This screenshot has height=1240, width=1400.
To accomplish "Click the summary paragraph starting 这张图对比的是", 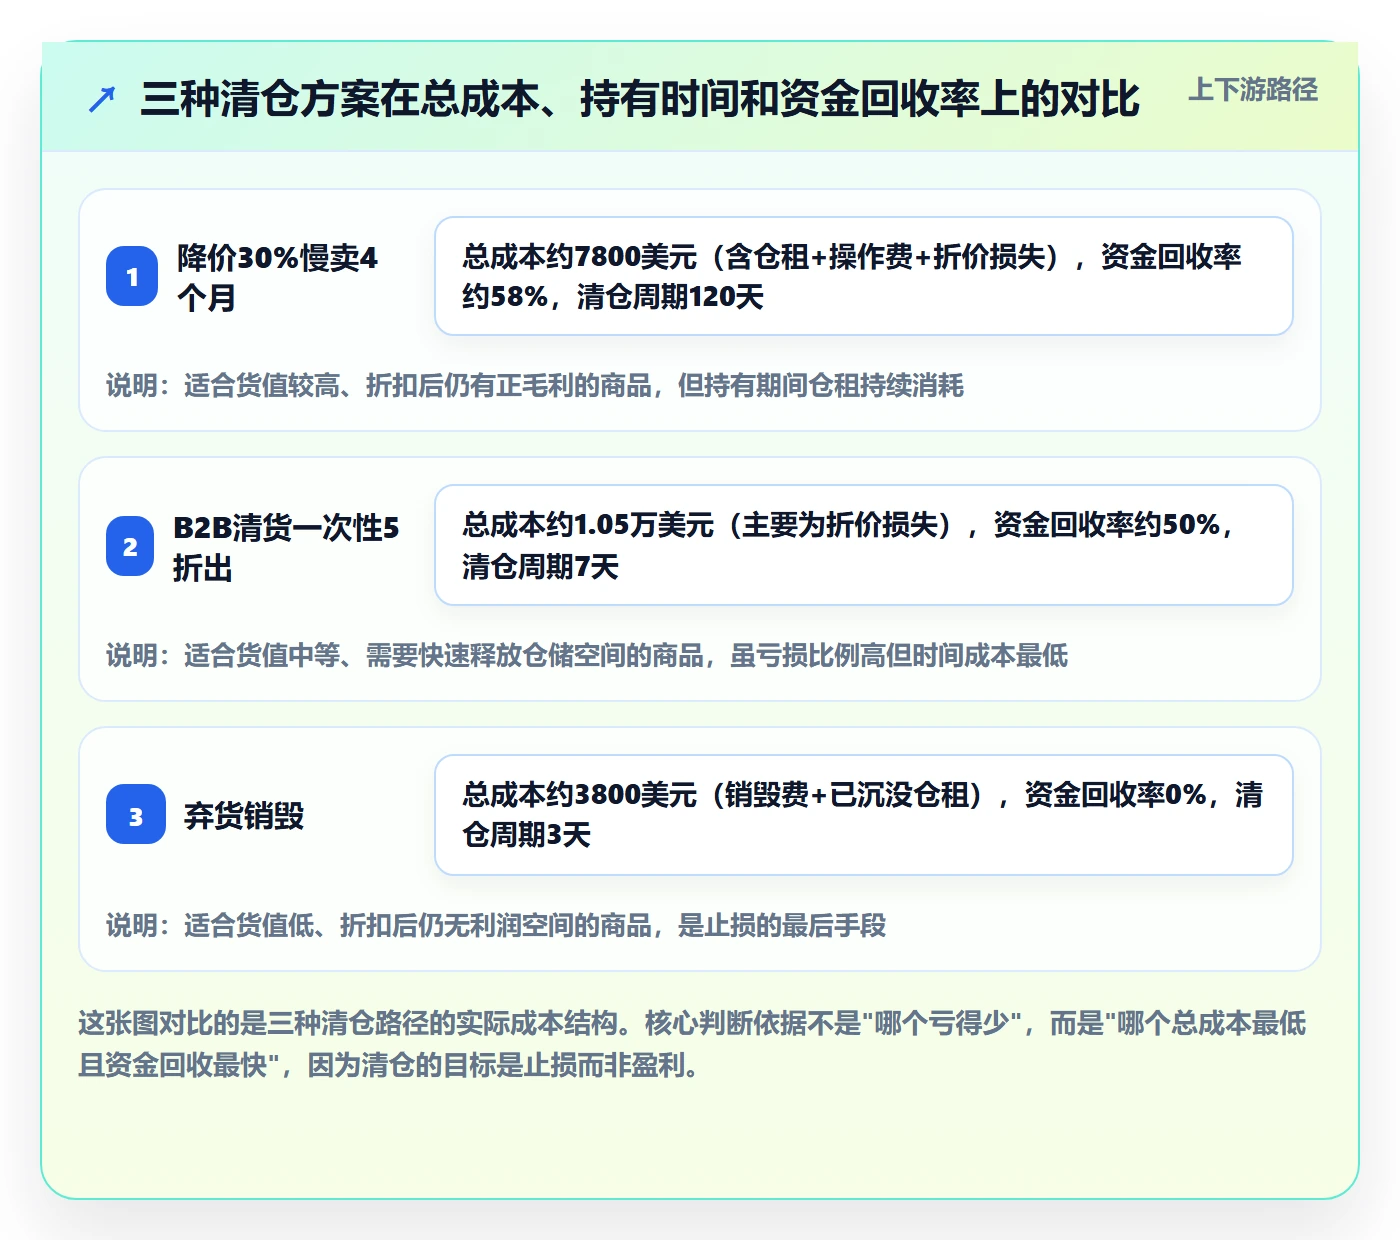I will pos(692,1044).
